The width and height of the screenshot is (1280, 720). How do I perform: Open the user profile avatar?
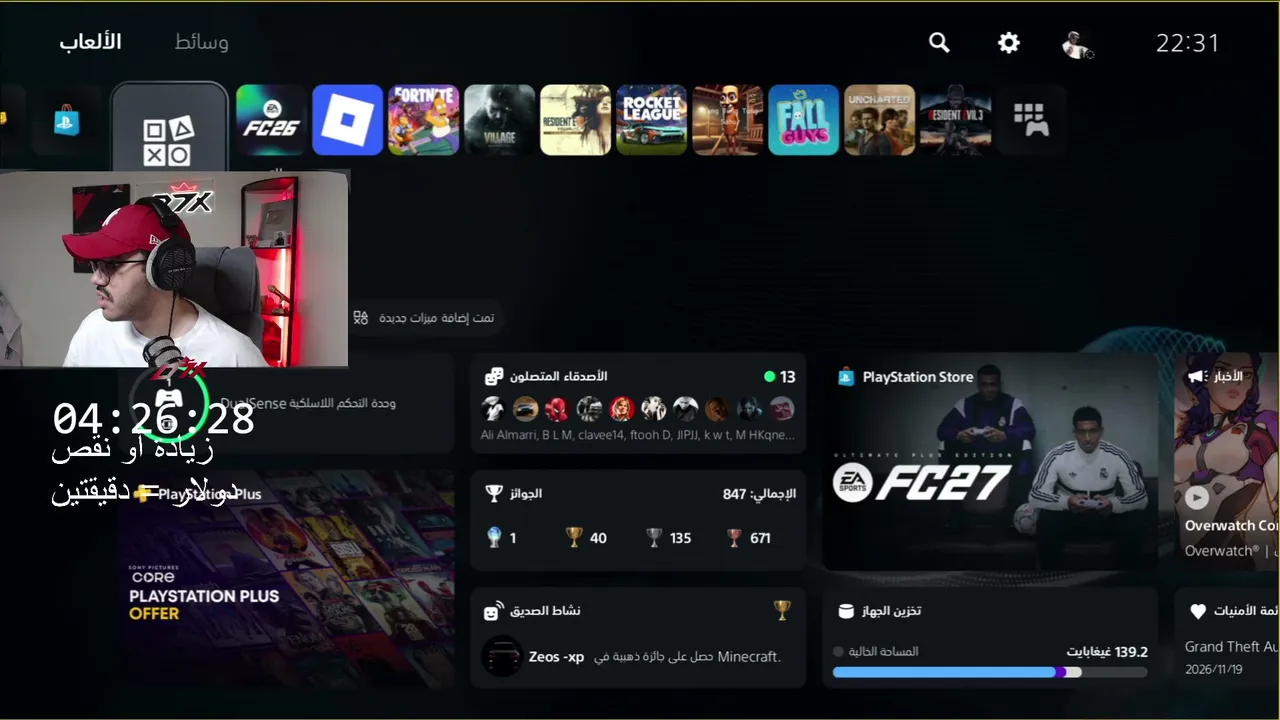pyautogui.click(x=1077, y=43)
